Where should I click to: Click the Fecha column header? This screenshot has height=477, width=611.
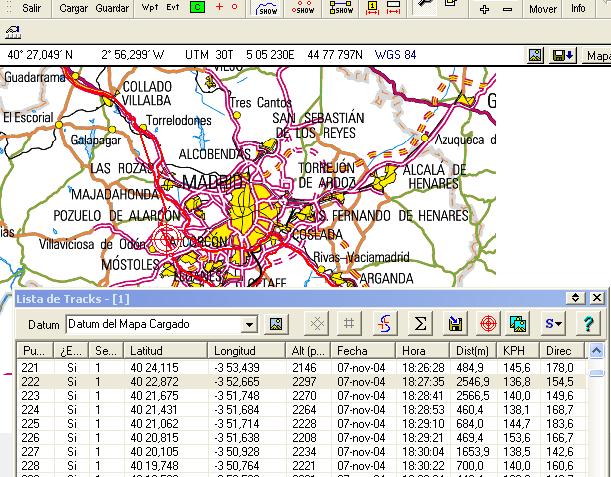click(x=363, y=351)
